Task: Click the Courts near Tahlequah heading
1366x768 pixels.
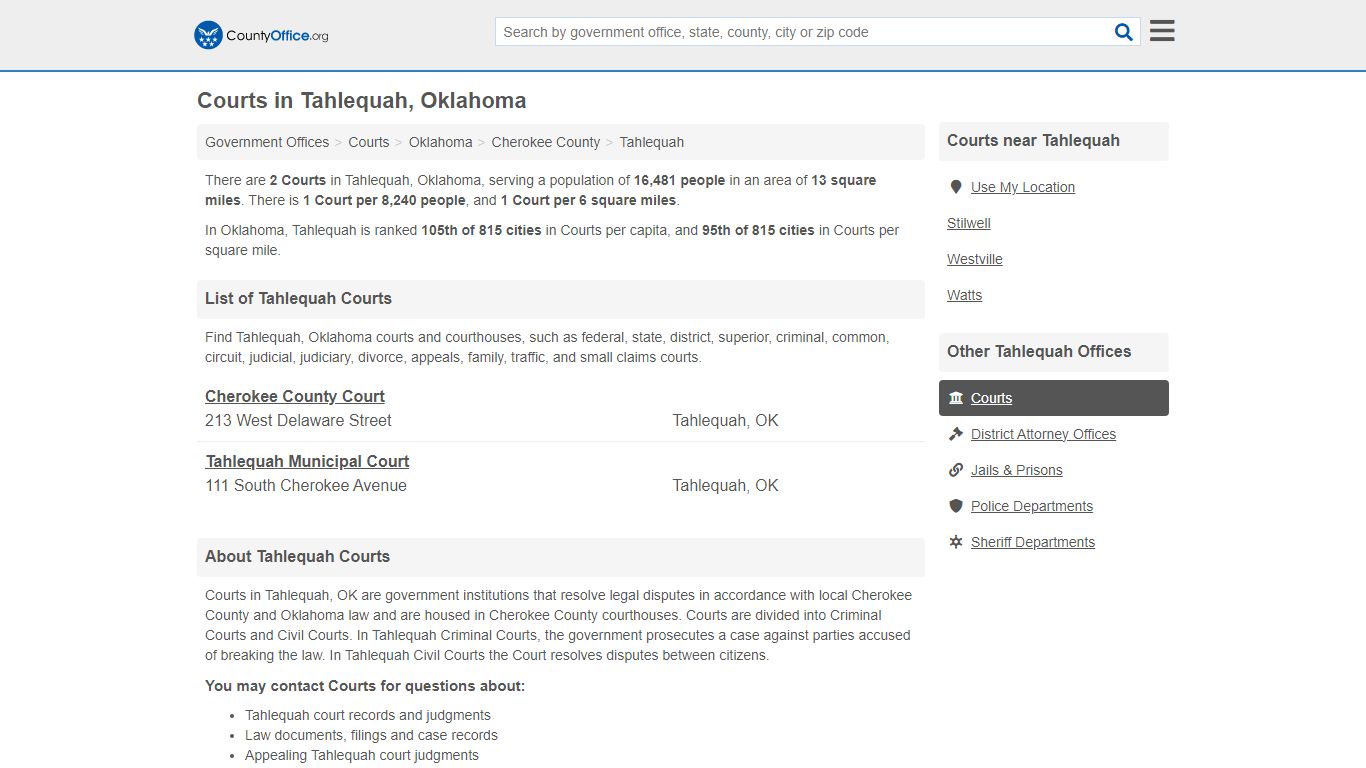Action: (x=1033, y=140)
